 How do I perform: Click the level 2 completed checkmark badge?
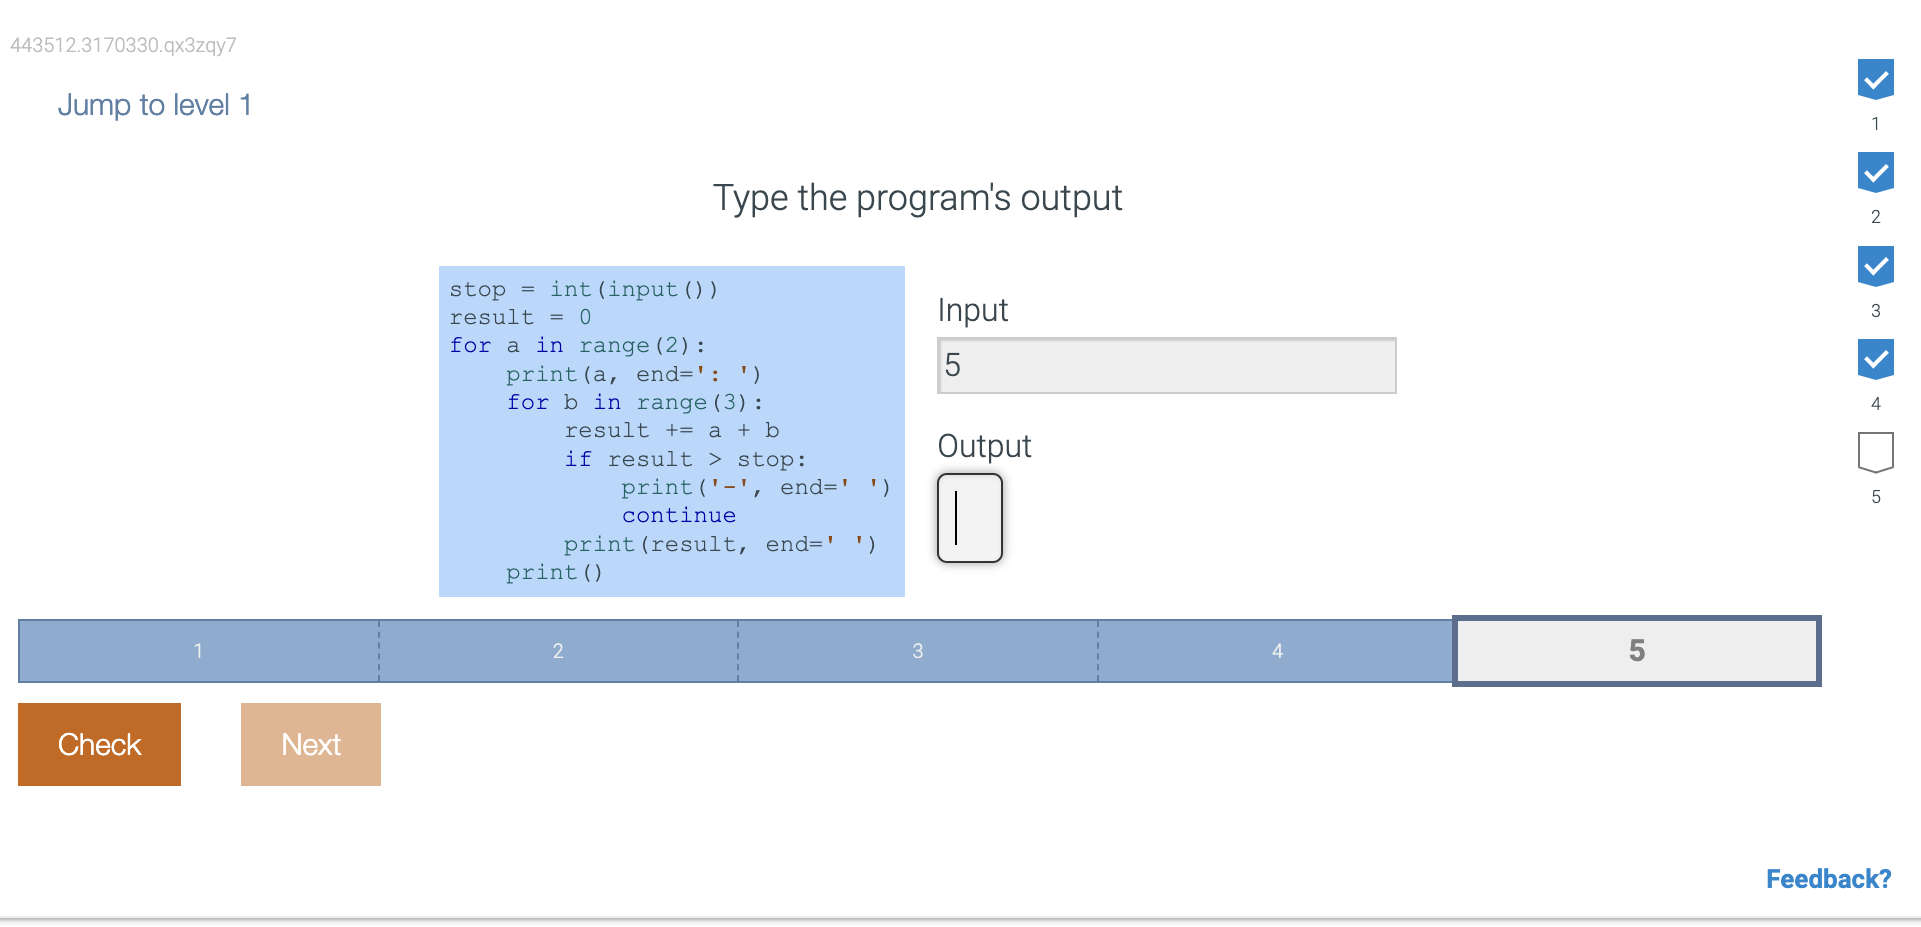[x=1875, y=172]
